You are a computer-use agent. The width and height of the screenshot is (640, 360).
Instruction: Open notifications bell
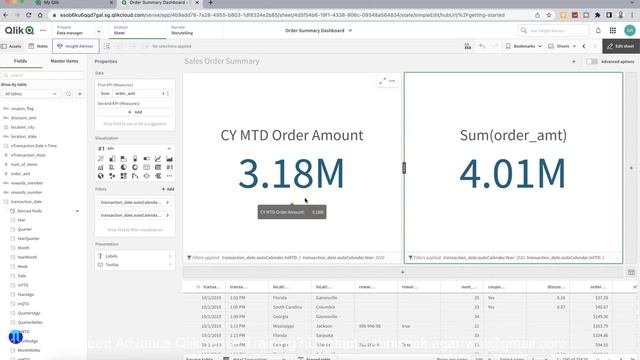point(598,31)
